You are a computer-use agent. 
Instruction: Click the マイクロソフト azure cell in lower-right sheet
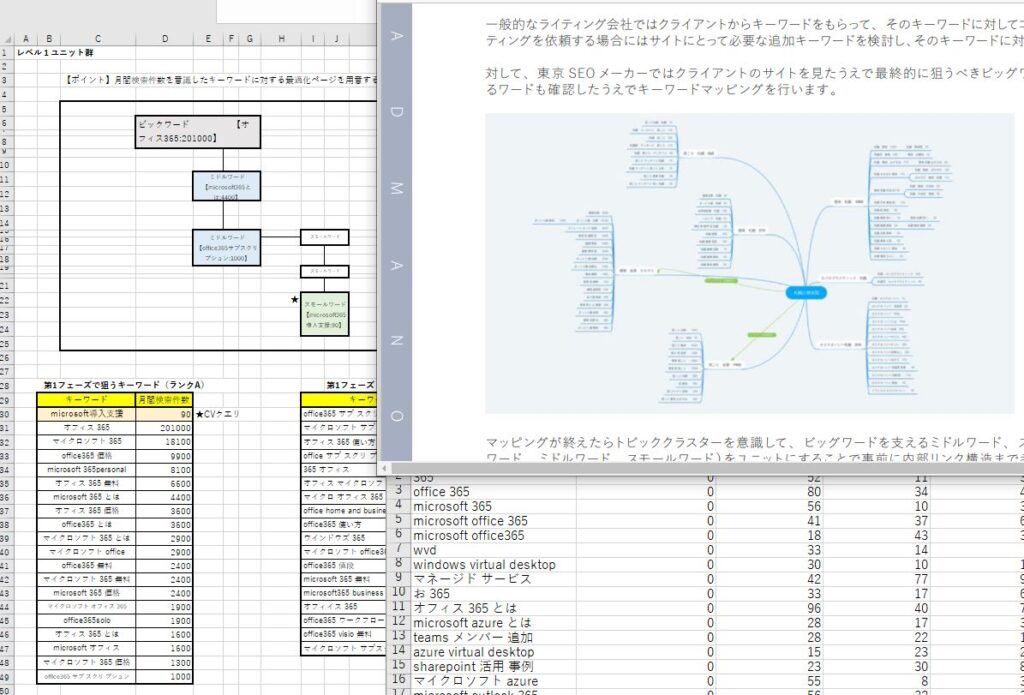(493, 681)
